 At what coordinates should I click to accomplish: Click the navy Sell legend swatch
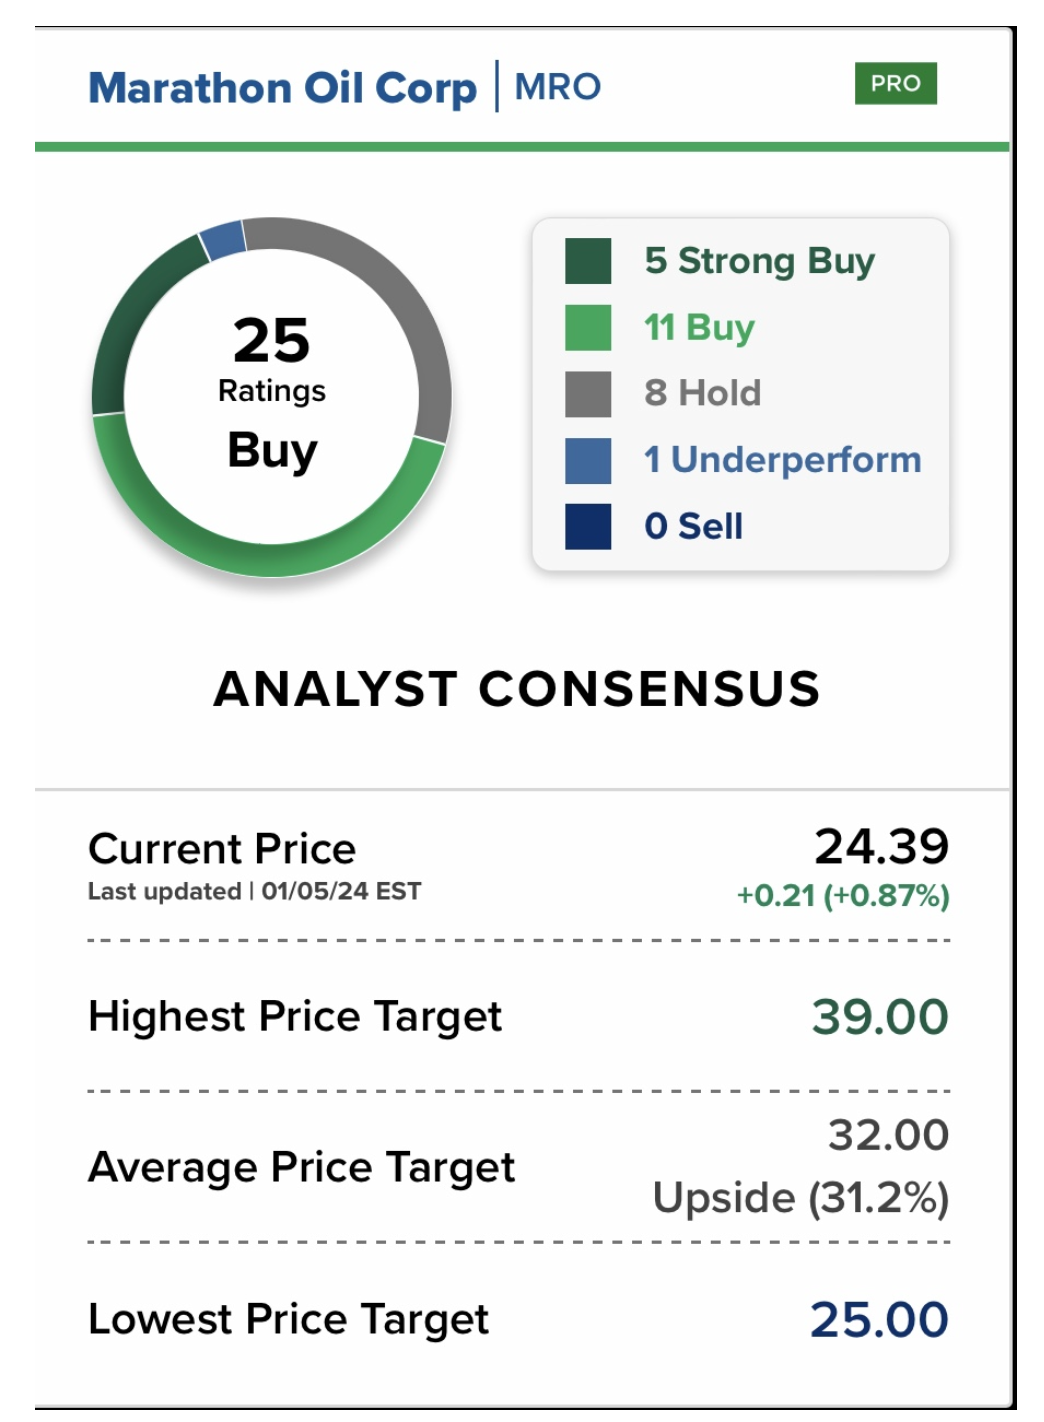pyautogui.click(x=588, y=527)
